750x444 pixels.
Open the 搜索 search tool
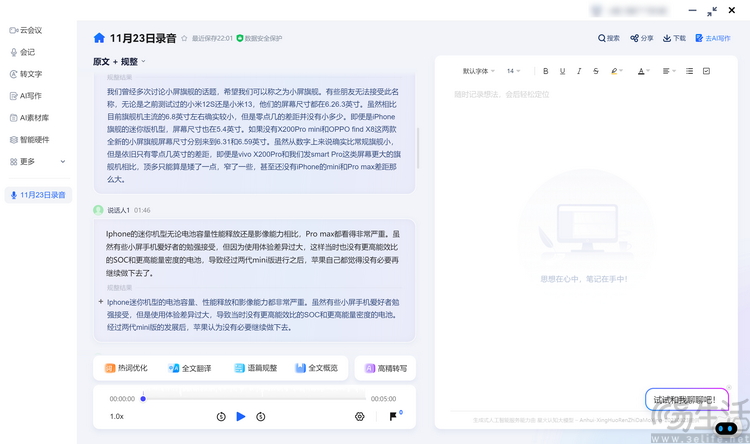point(608,38)
